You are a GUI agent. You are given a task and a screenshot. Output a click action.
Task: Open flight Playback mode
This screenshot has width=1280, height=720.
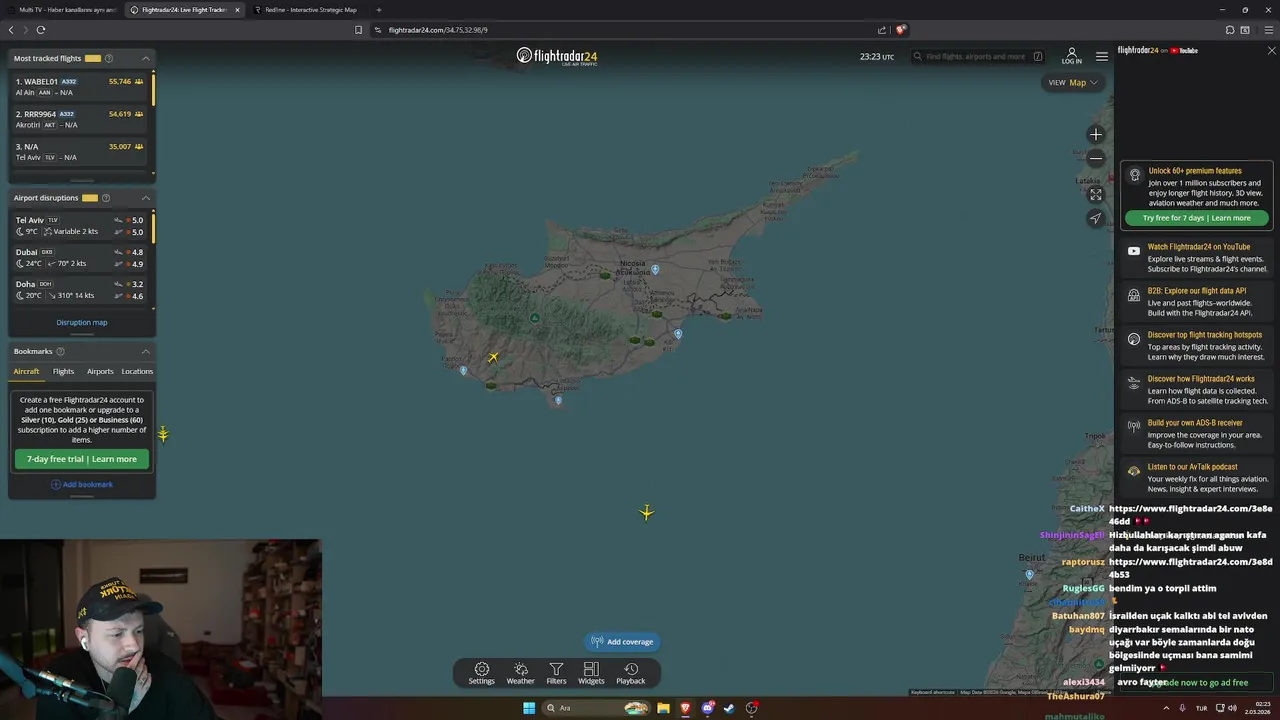click(630, 673)
